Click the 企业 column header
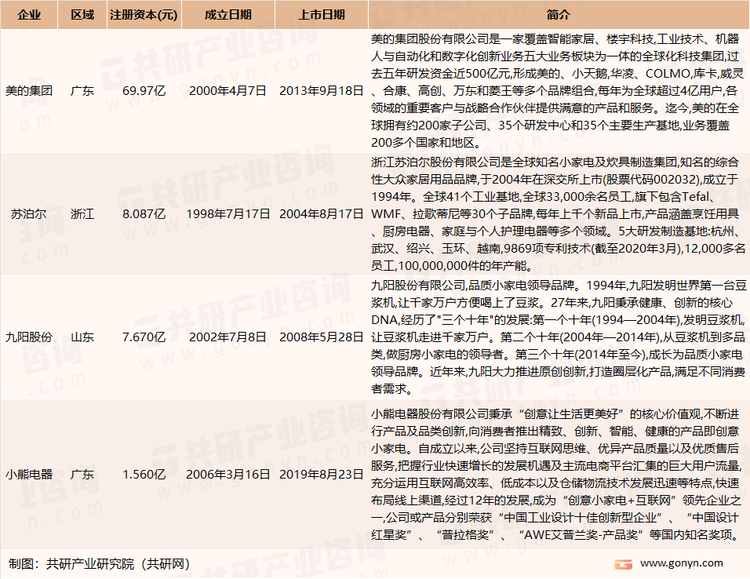The width and height of the screenshot is (750, 579). click(x=29, y=15)
